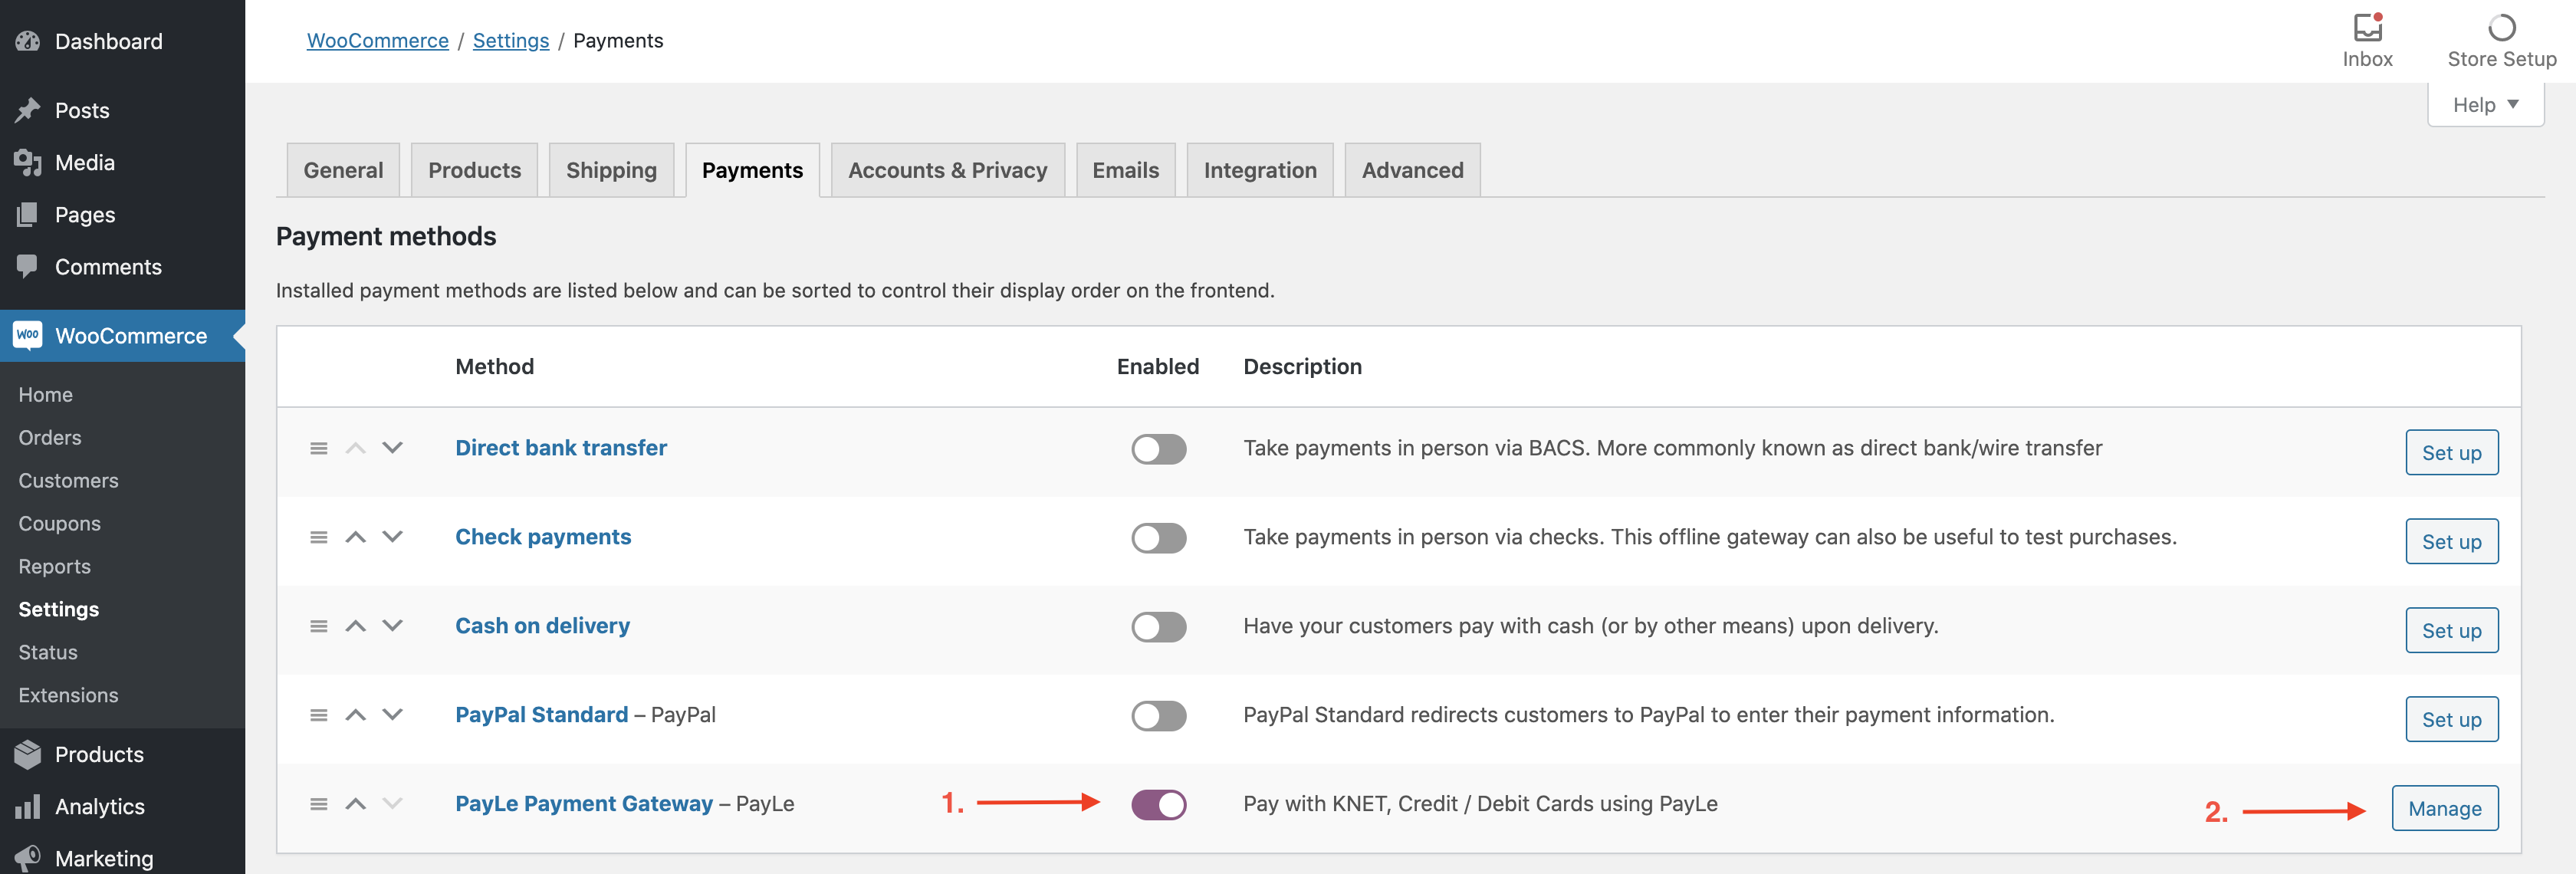Open the Emails tab
2576x874 pixels.
tap(1125, 170)
